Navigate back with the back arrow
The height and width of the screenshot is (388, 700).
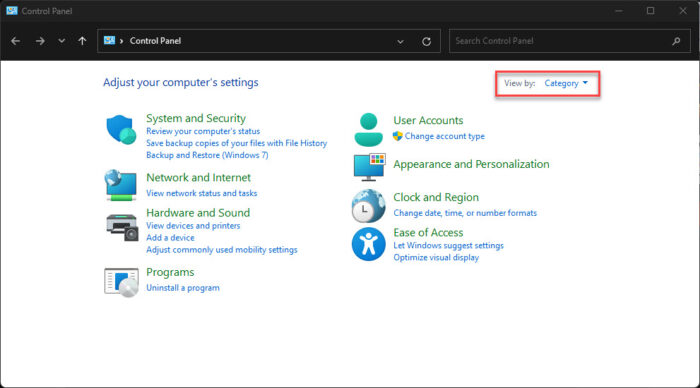click(16, 41)
